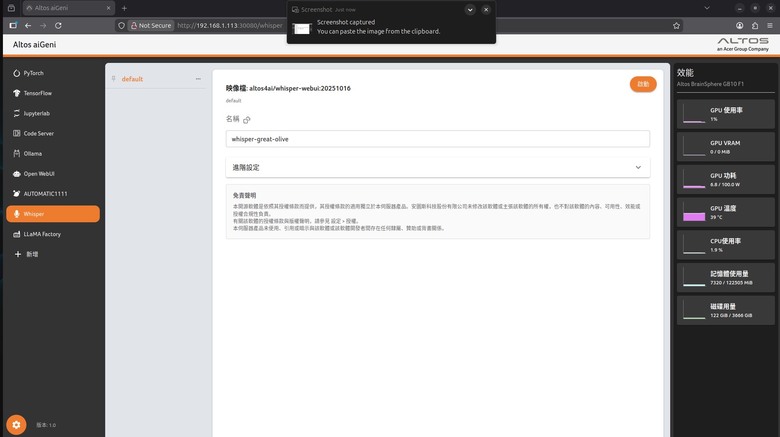The image size is (780, 437).
Task: Select the Whisper sidebar item
Action: (53, 214)
